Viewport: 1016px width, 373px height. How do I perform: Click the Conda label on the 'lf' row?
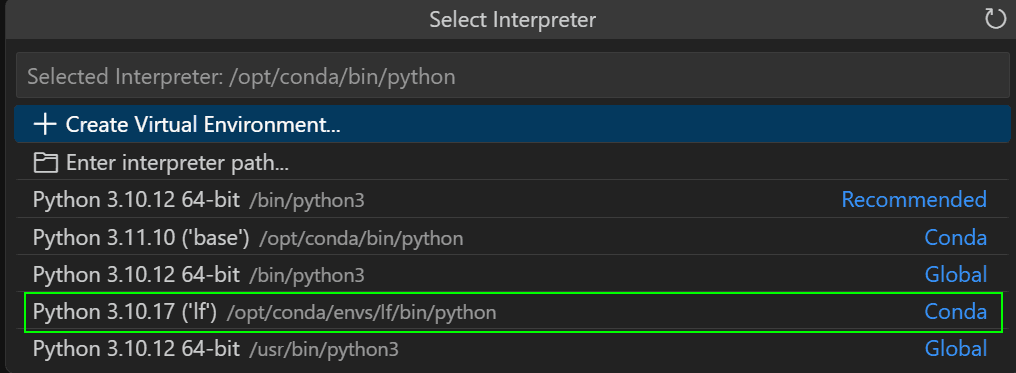point(955,312)
